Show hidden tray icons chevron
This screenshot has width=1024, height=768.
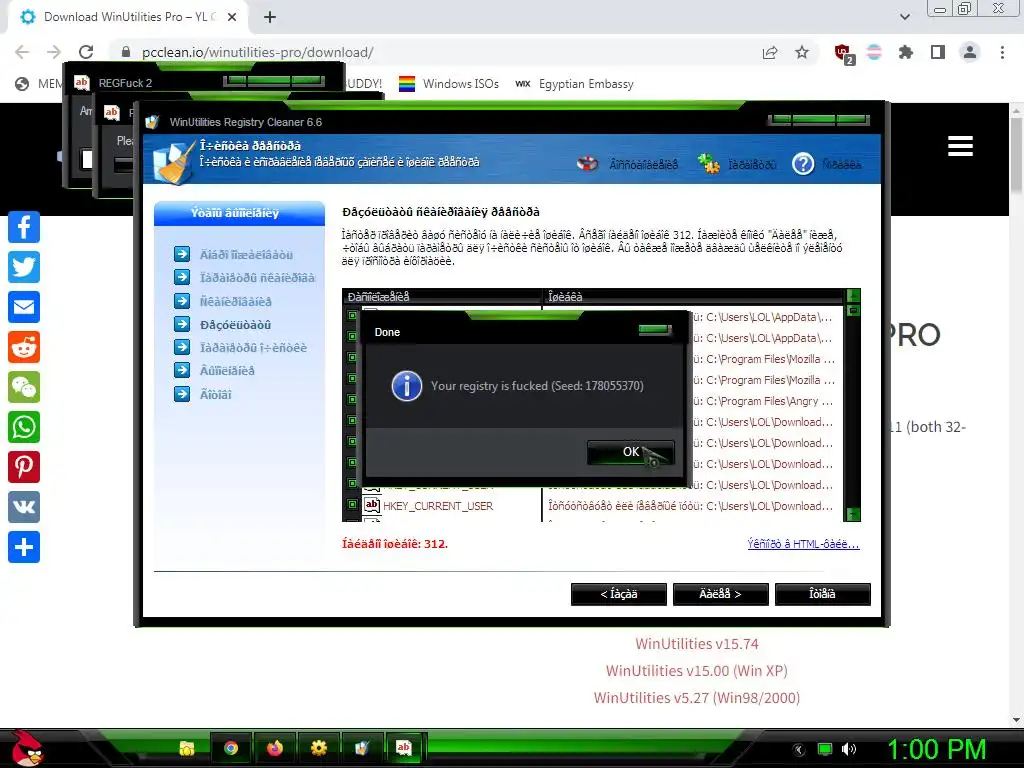[799, 749]
